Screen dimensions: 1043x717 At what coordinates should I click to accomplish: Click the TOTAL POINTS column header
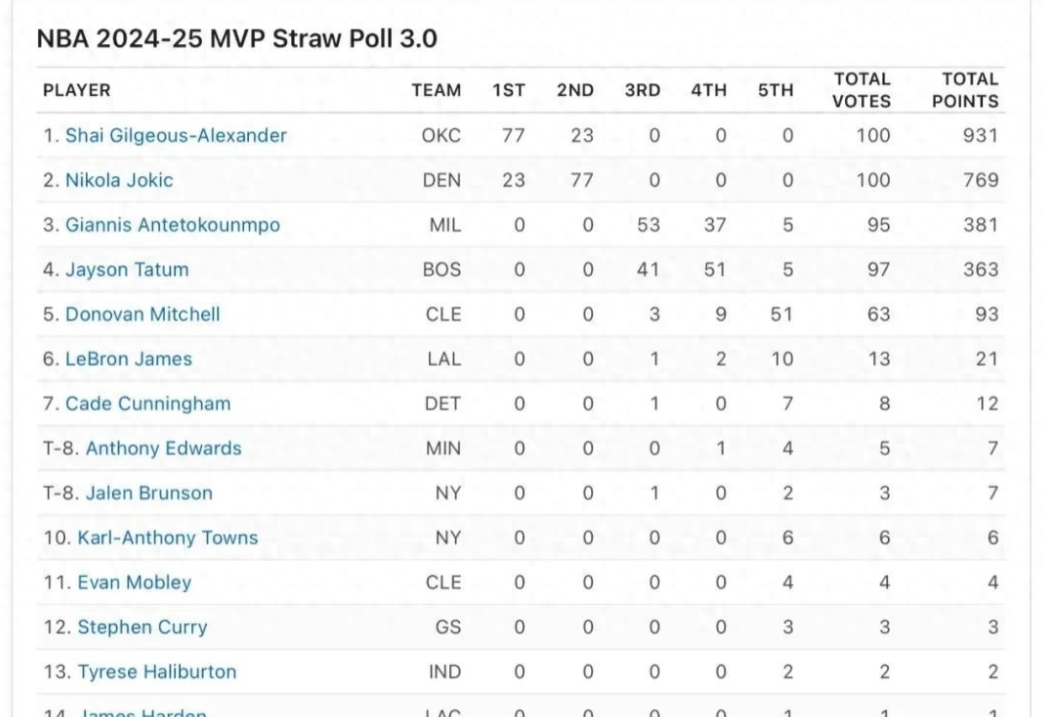970,90
